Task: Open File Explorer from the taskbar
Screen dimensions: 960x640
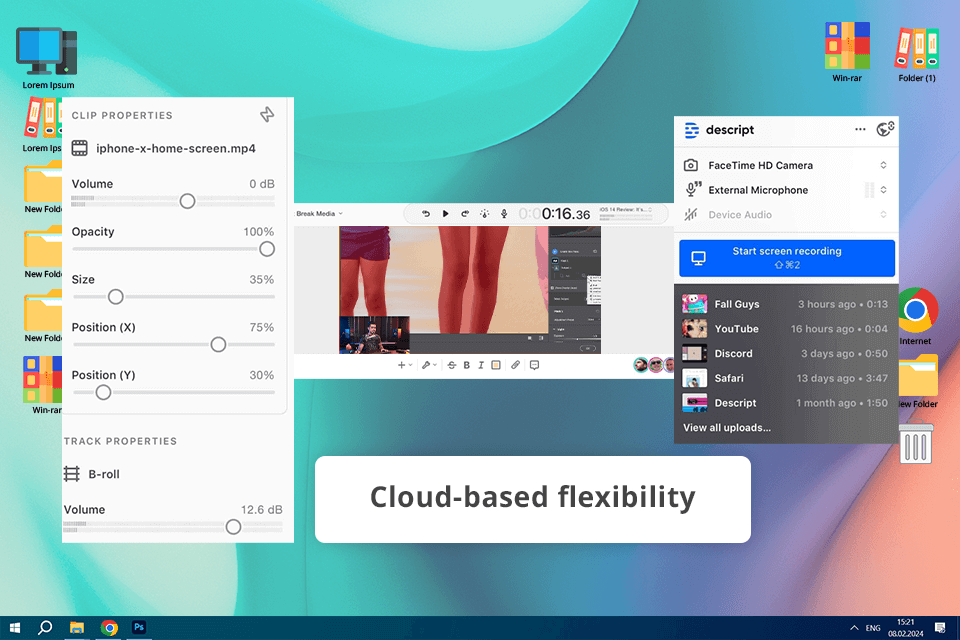Action: 77,628
